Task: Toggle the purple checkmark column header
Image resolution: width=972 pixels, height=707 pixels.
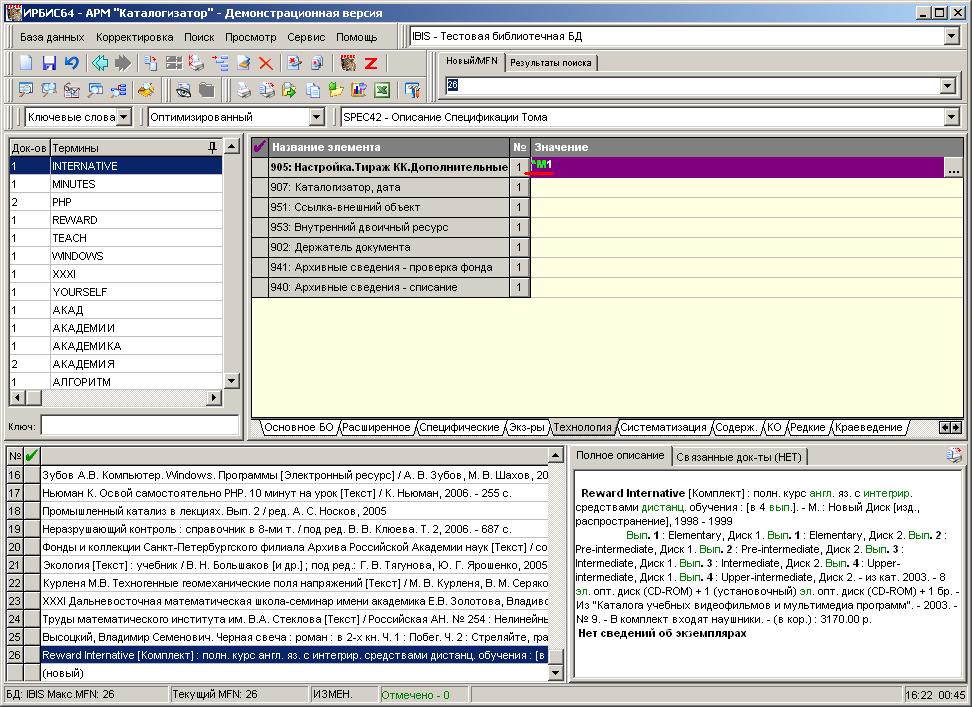Action: 260,147
